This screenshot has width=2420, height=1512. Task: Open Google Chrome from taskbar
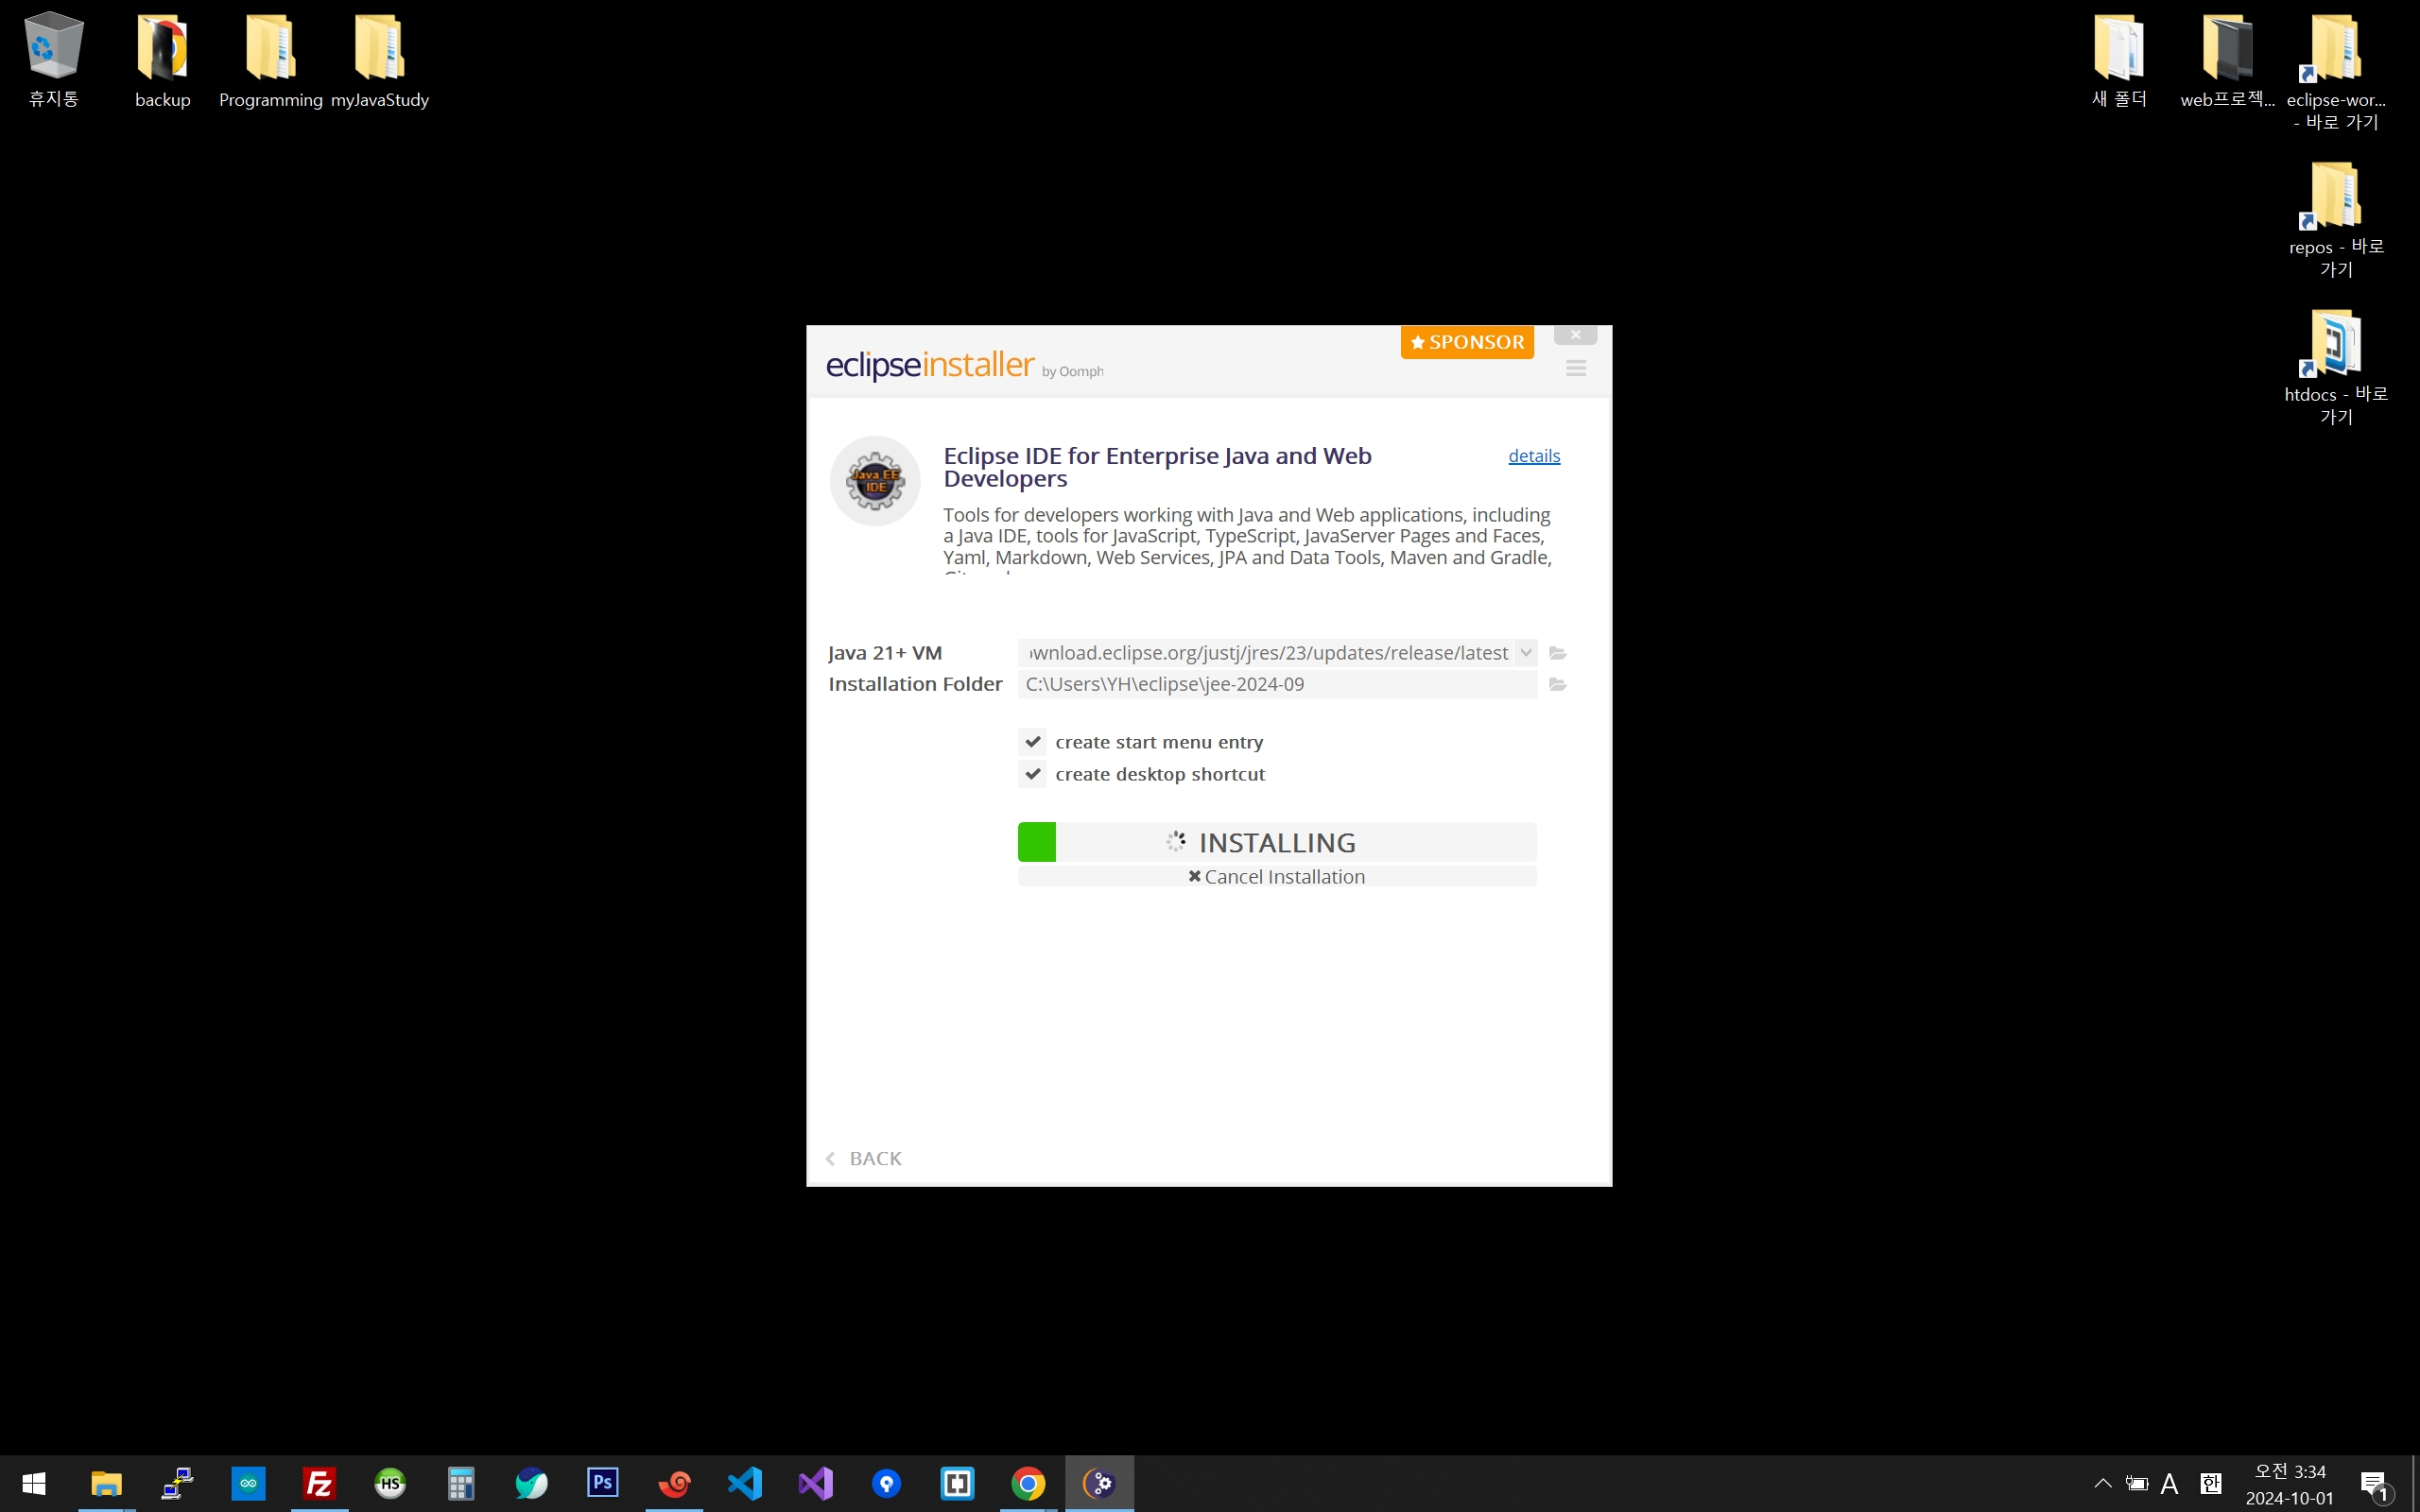(x=1027, y=1483)
